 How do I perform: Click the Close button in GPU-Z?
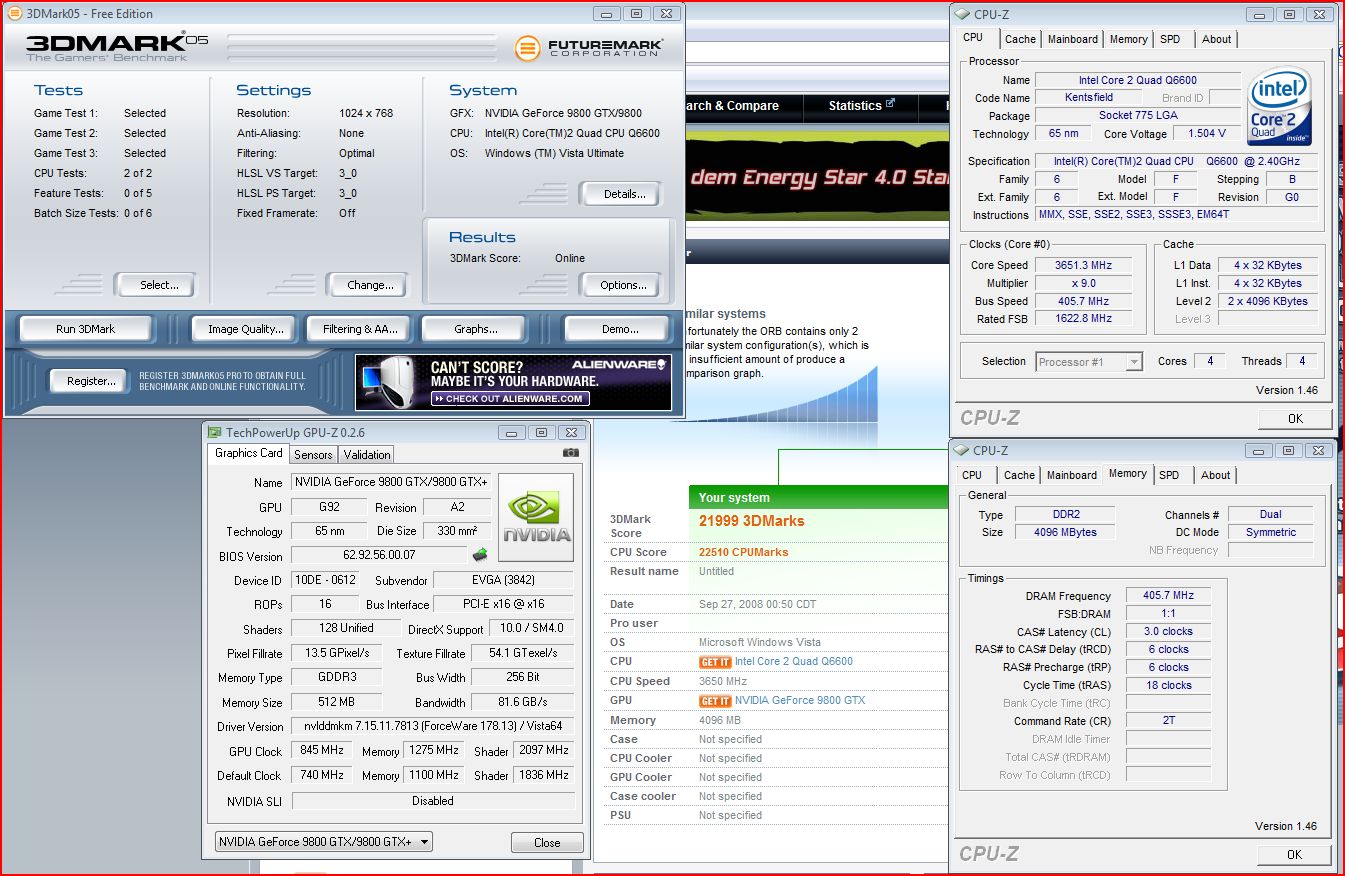(547, 843)
